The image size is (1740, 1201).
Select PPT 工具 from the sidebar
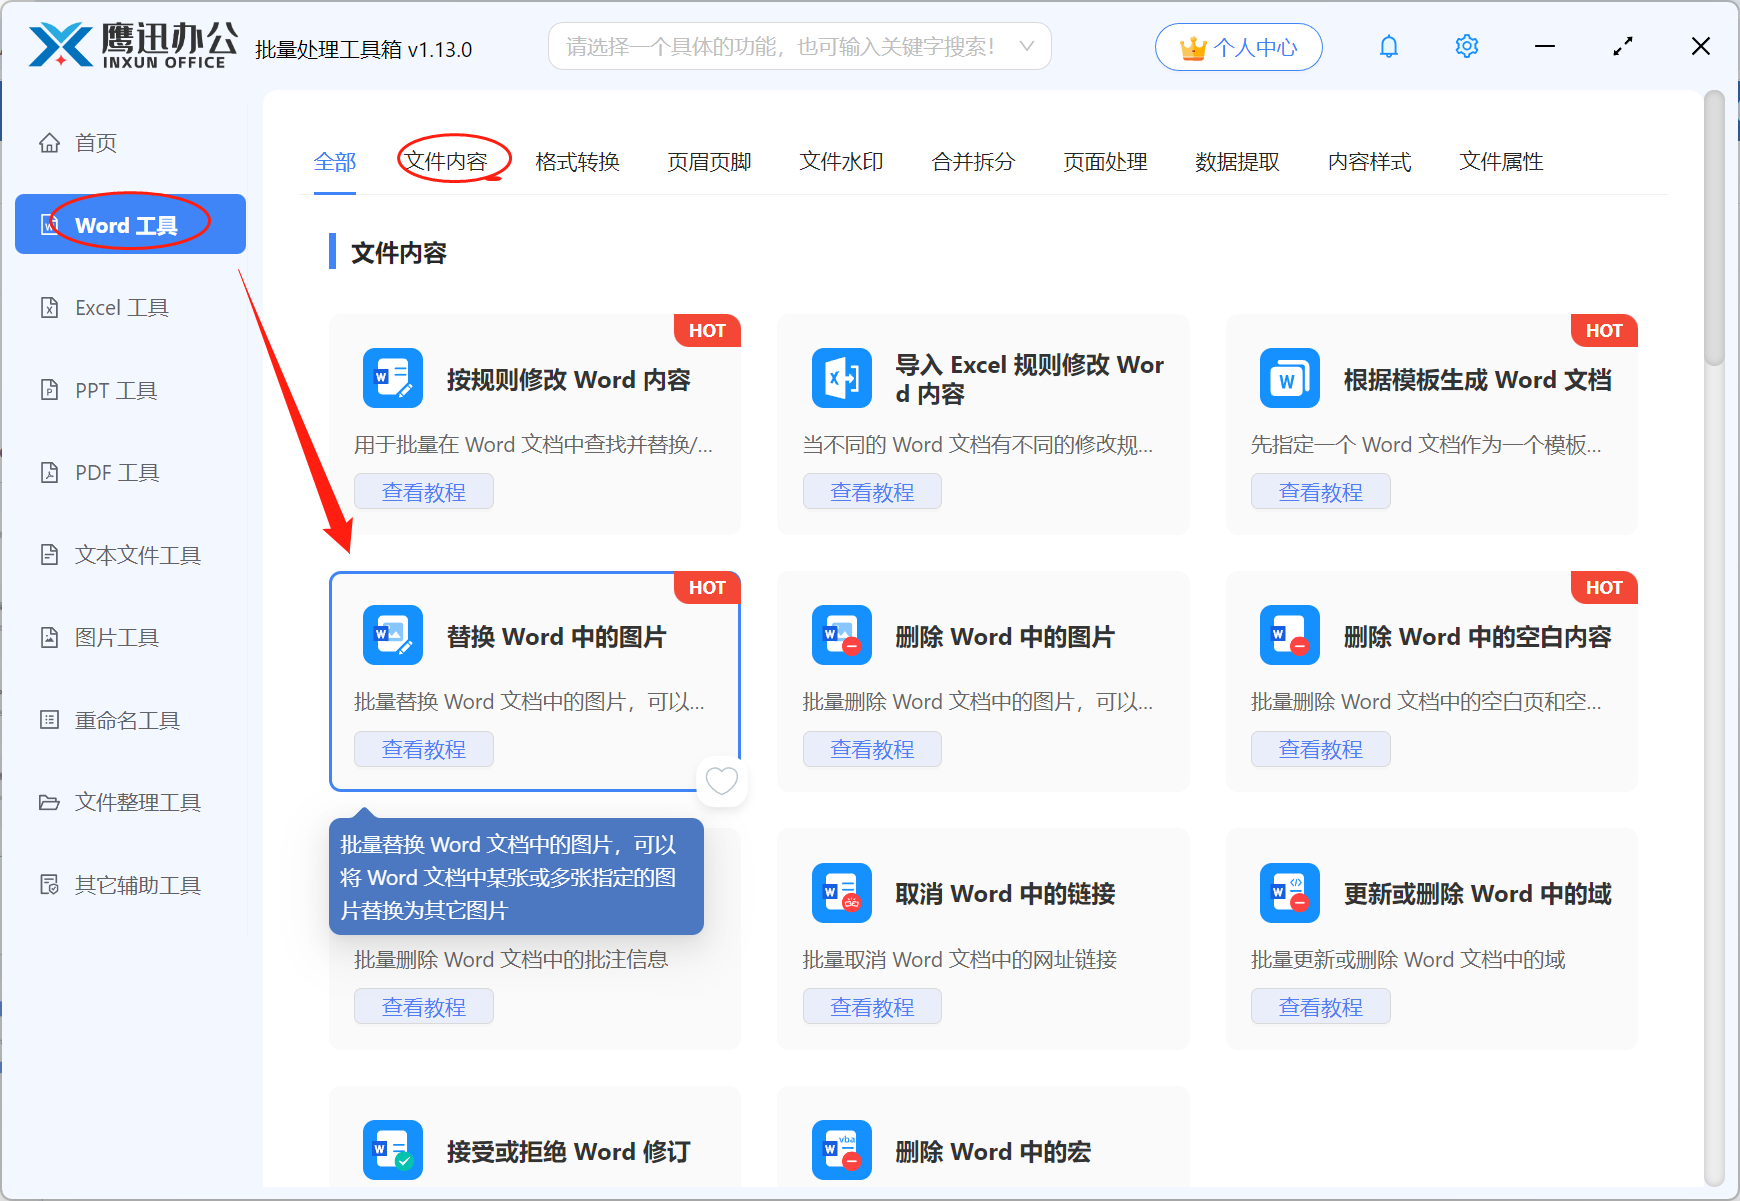pyautogui.click(x=115, y=390)
